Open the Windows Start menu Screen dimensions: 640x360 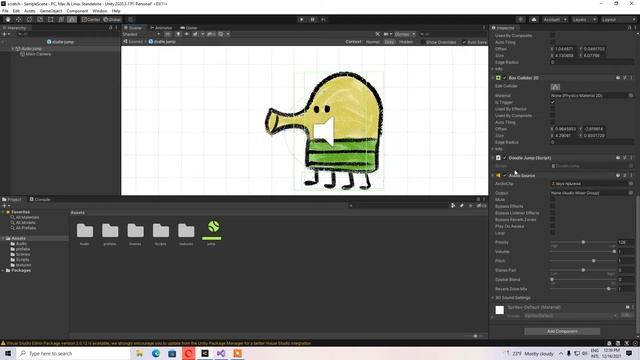point(8,353)
